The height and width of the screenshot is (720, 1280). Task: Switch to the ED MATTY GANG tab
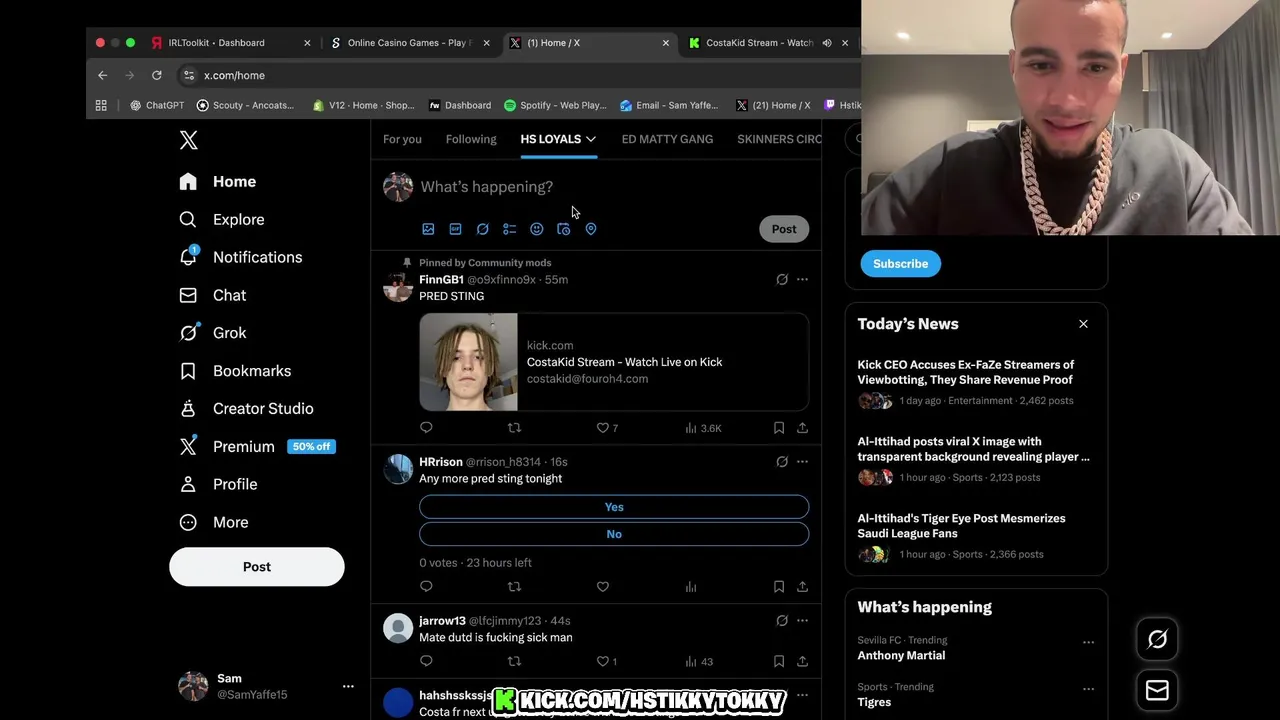tap(667, 139)
